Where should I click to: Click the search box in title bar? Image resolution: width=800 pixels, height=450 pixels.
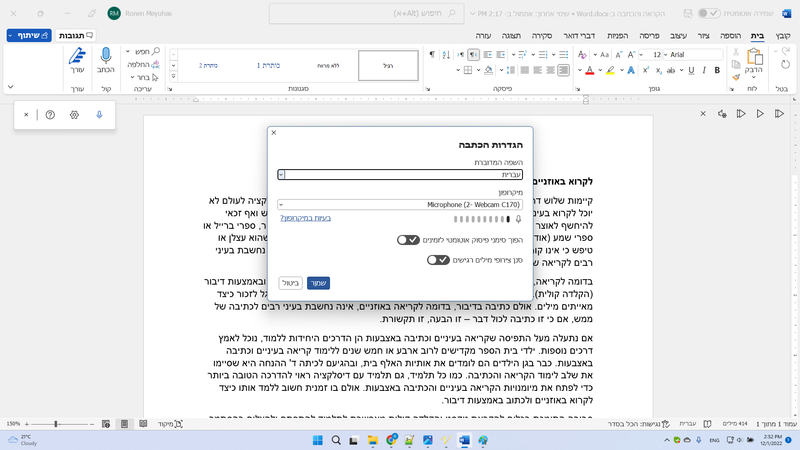click(366, 13)
